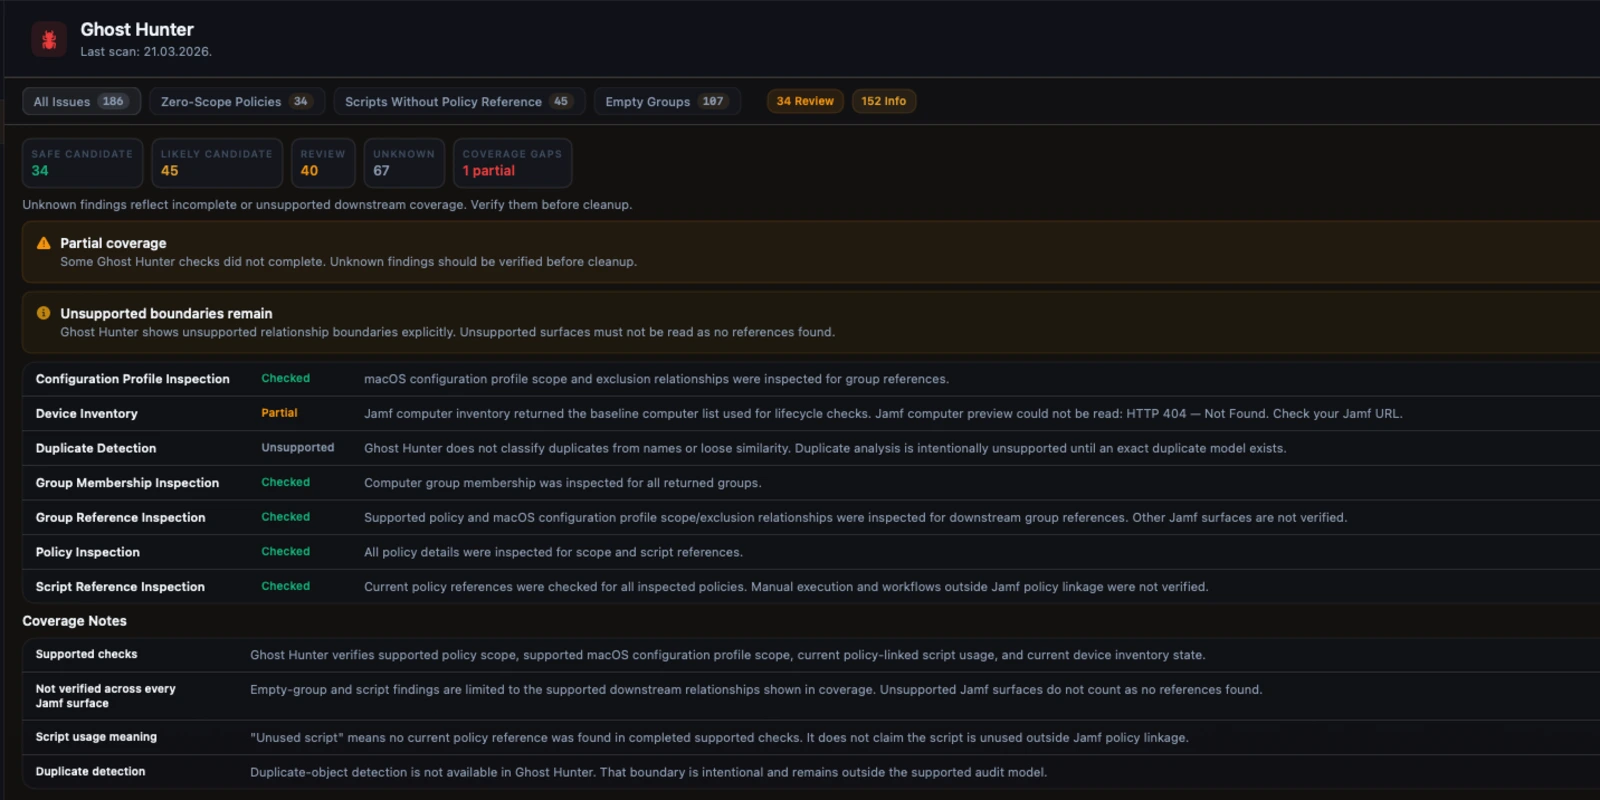Select the Unknown 67 card
Screen dimensions: 1600x800
[x=404, y=163]
